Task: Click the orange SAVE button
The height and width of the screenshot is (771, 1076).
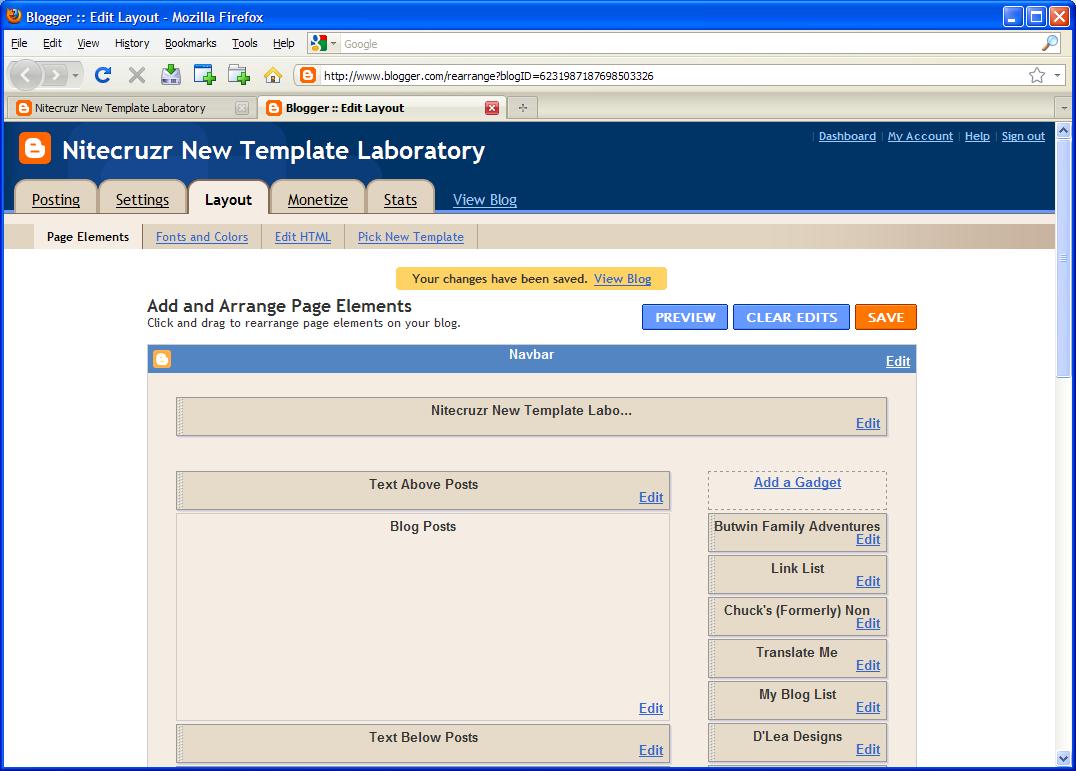Action: point(885,317)
